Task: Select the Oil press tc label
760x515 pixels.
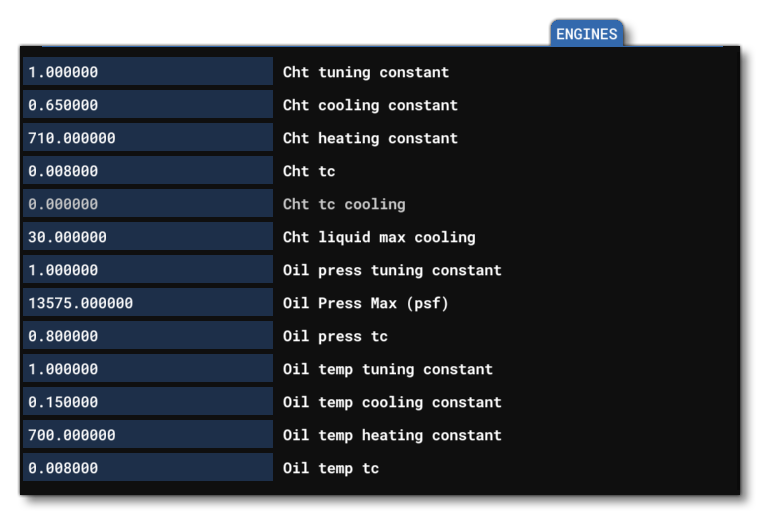Action: pos(335,336)
